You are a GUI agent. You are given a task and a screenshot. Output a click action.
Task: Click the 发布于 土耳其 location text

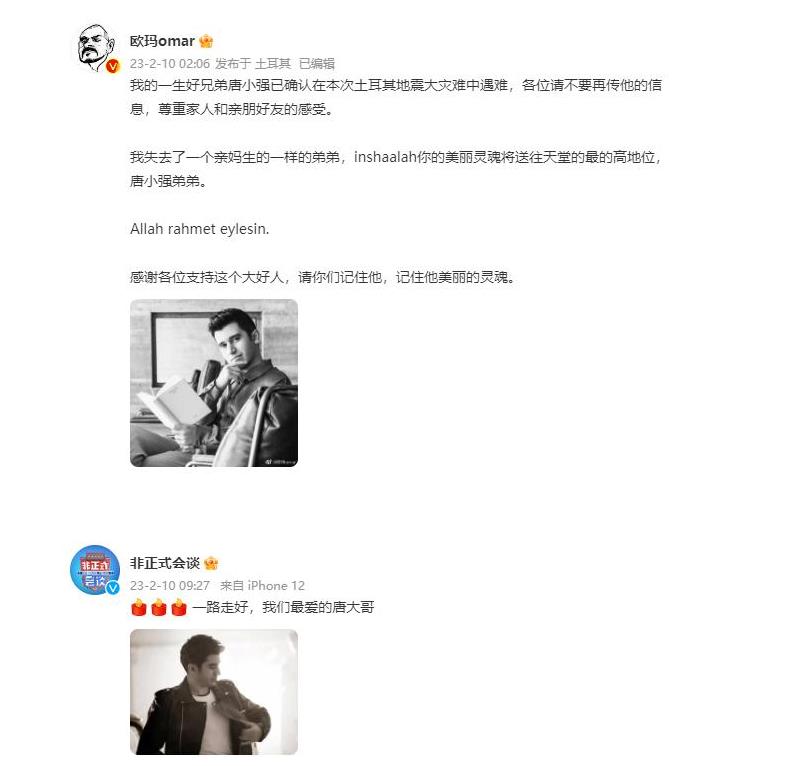253,64
